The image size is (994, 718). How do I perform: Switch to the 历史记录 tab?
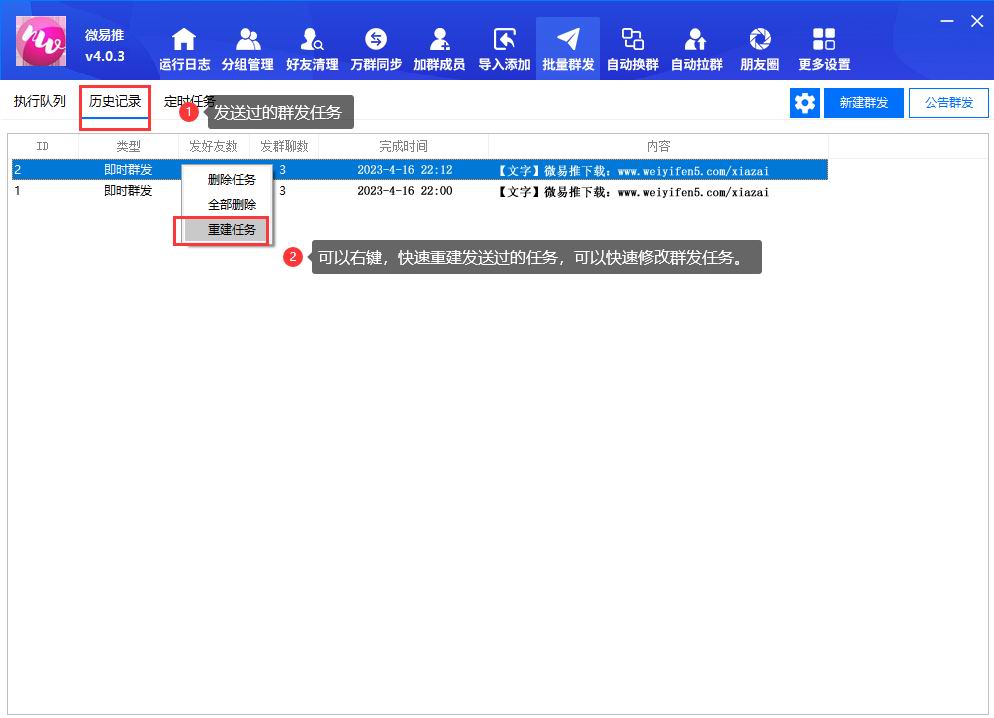(115, 102)
